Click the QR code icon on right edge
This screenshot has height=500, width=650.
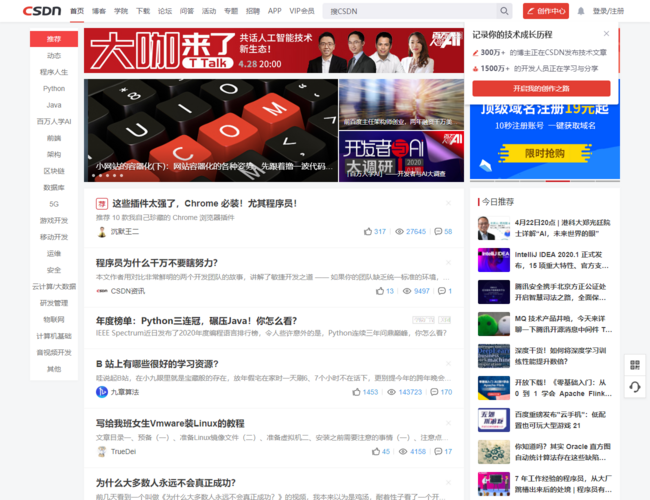(635, 365)
